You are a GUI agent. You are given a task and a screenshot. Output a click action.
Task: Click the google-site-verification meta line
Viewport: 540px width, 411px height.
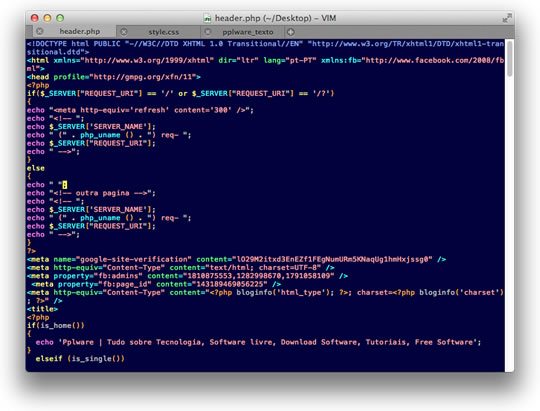pyautogui.click(x=237, y=259)
